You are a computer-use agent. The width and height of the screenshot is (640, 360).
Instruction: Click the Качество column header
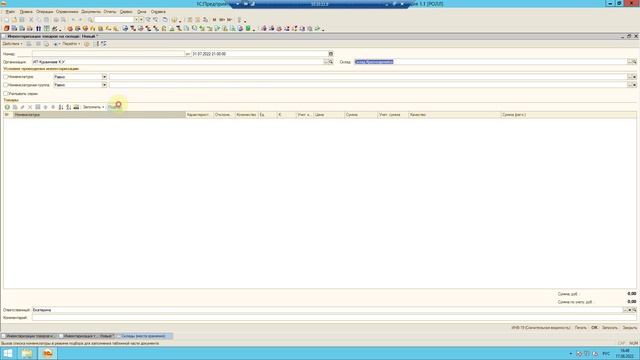pos(454,115)
